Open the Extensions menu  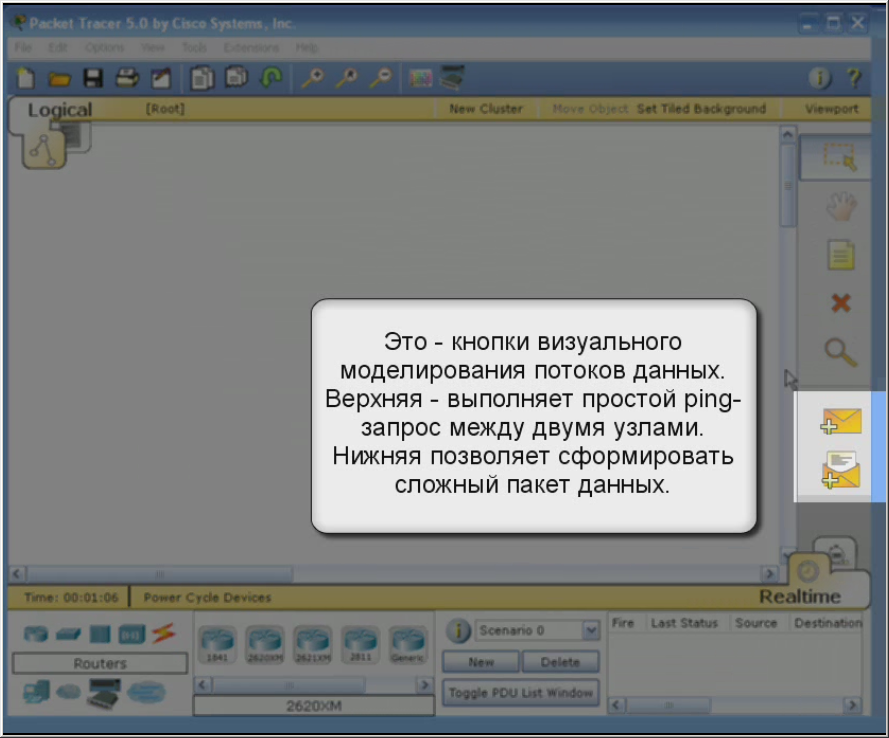tap(251, 47)
